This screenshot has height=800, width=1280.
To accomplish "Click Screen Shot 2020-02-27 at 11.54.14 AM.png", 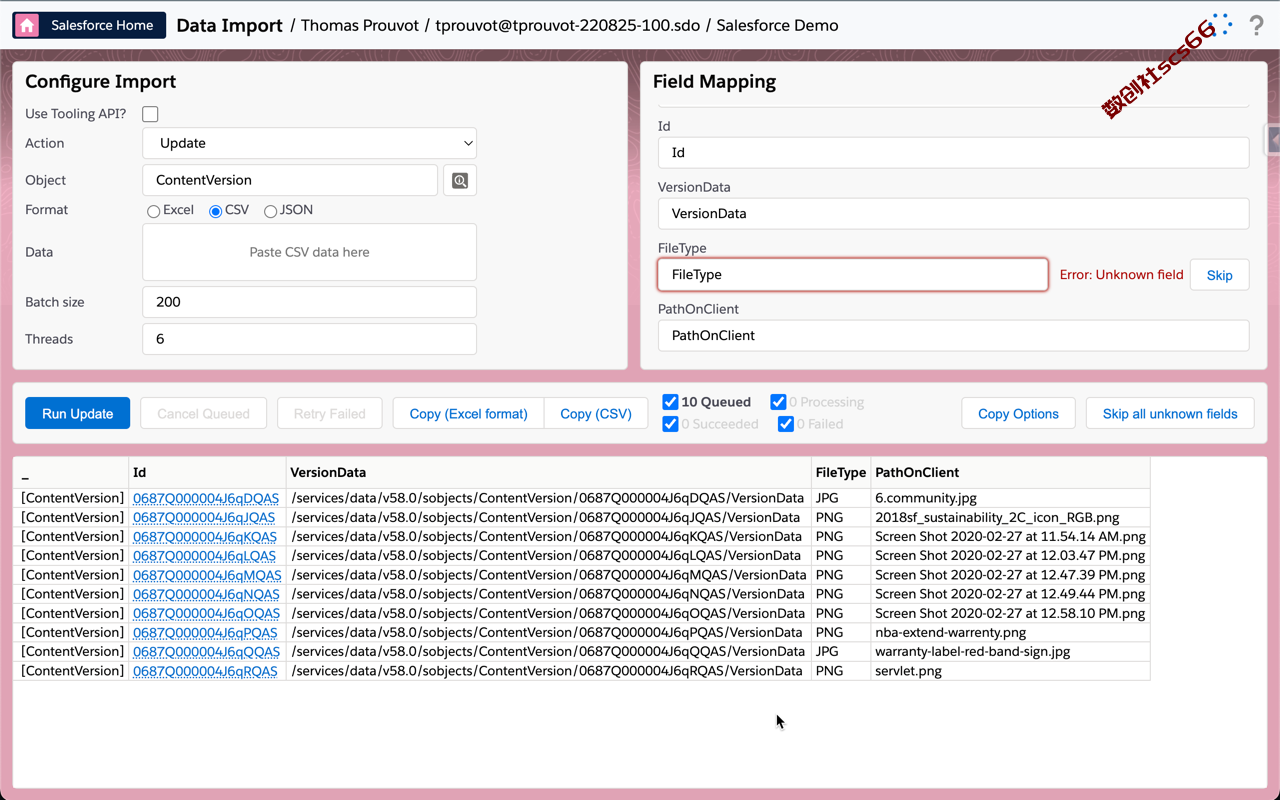I will [x=1010, y=536].
